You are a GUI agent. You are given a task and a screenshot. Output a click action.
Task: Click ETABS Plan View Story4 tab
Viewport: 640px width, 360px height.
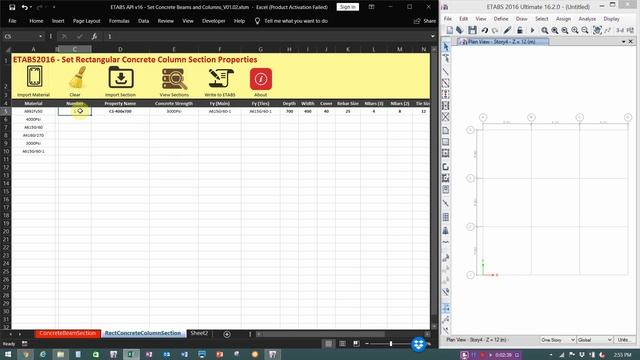pos(502,42)
